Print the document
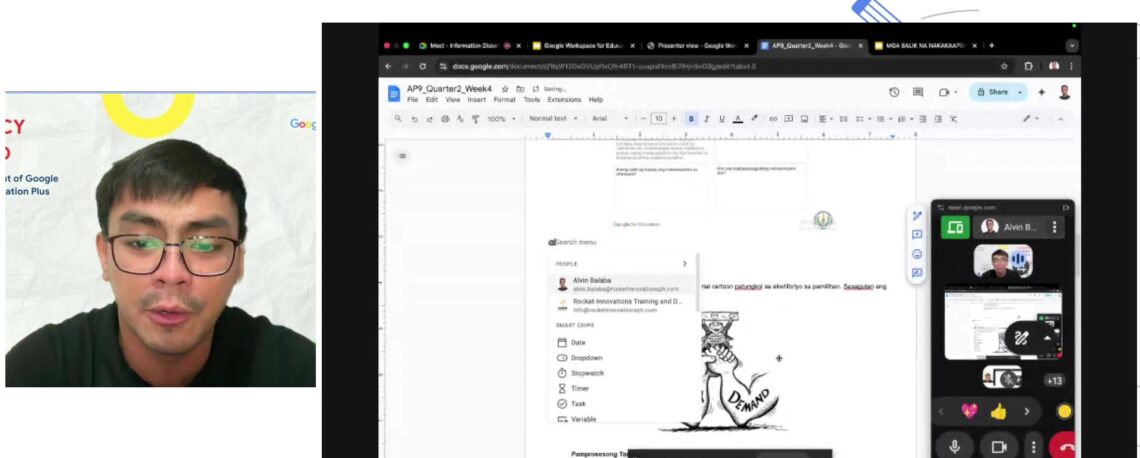The image size is (1140, 458). coord(445,118)
